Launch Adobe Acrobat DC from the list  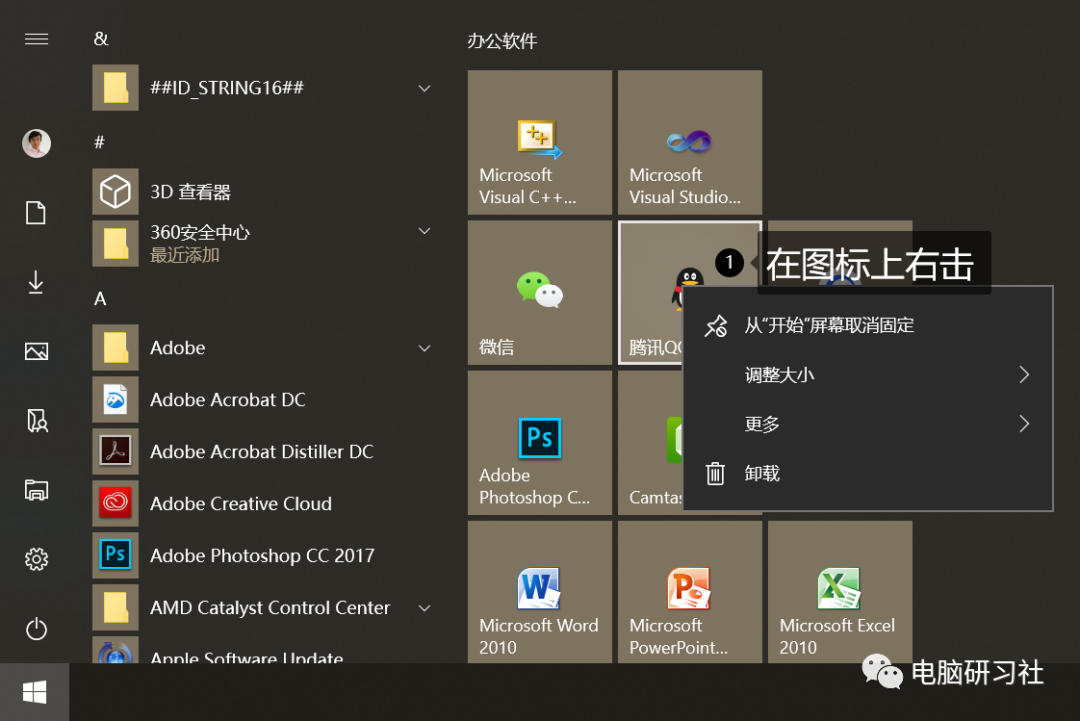(265, 399)
